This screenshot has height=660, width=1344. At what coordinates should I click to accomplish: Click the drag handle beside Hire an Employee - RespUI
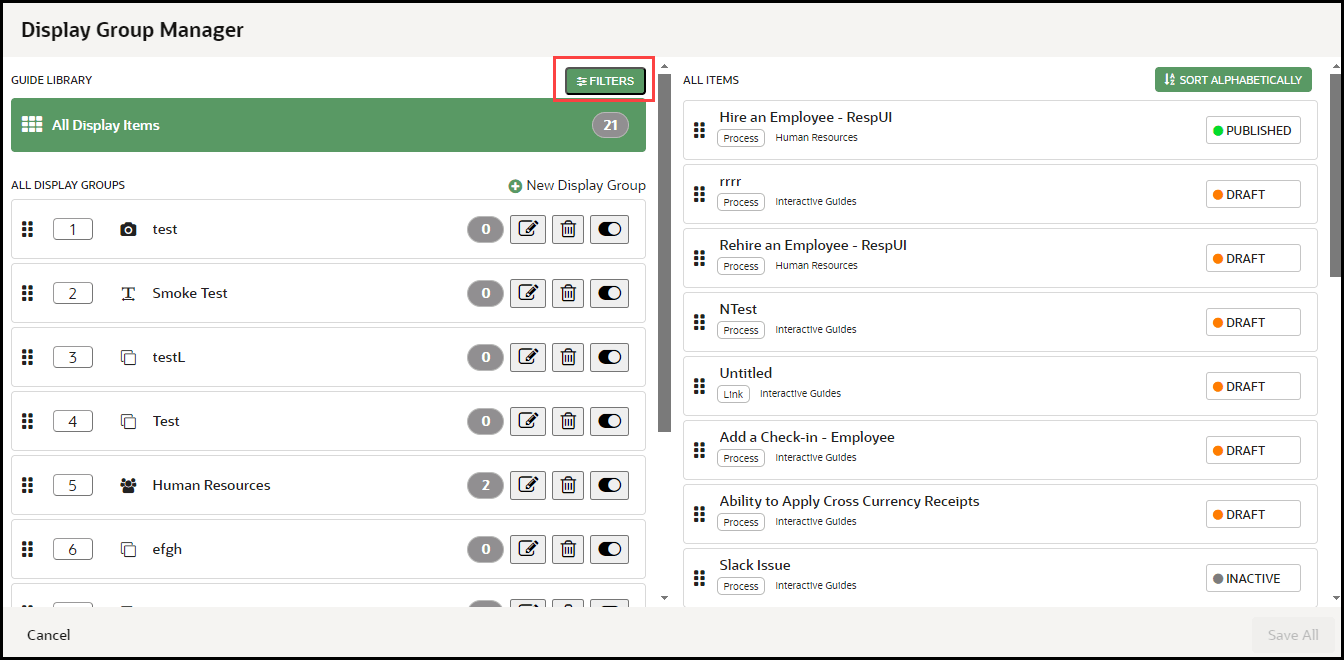pos(699,129)
